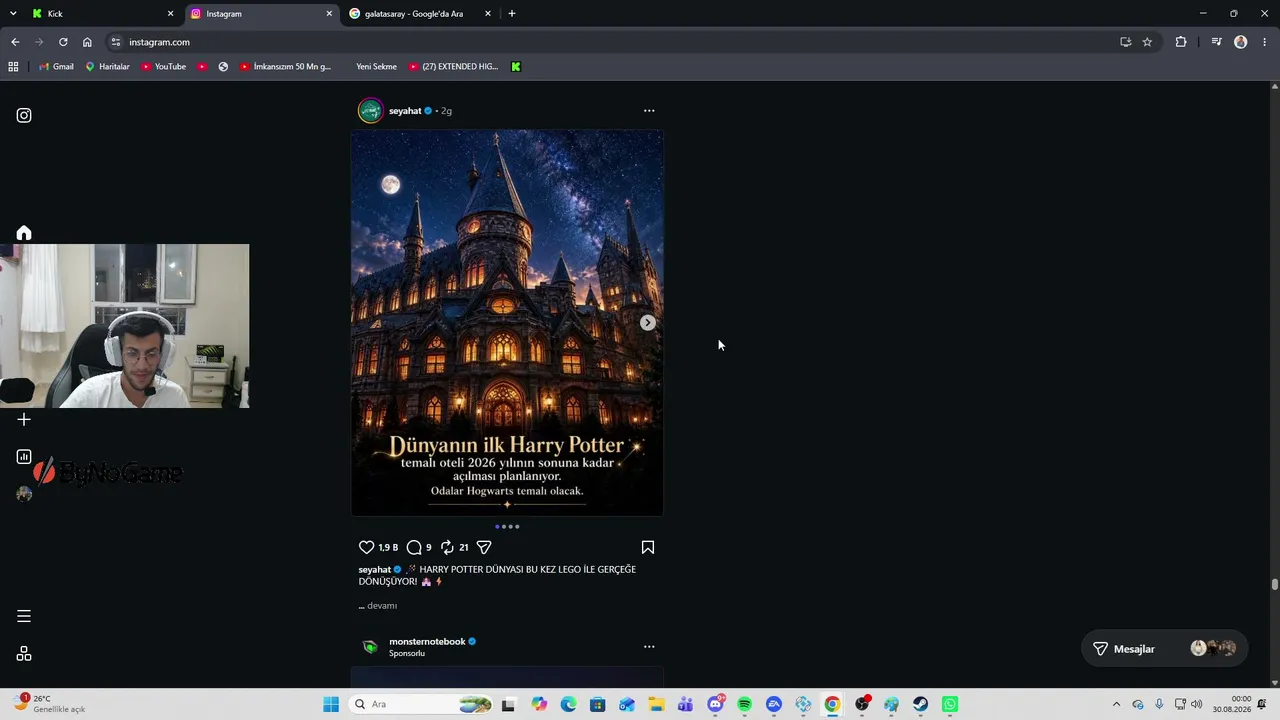The height and width of the screenshot is (720, 1280).
Task: Open comments on the seyahat post
Action: pos(414,547)
